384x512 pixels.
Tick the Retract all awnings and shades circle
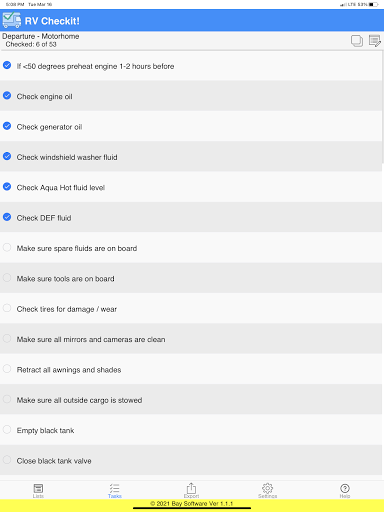pos(7,369)
